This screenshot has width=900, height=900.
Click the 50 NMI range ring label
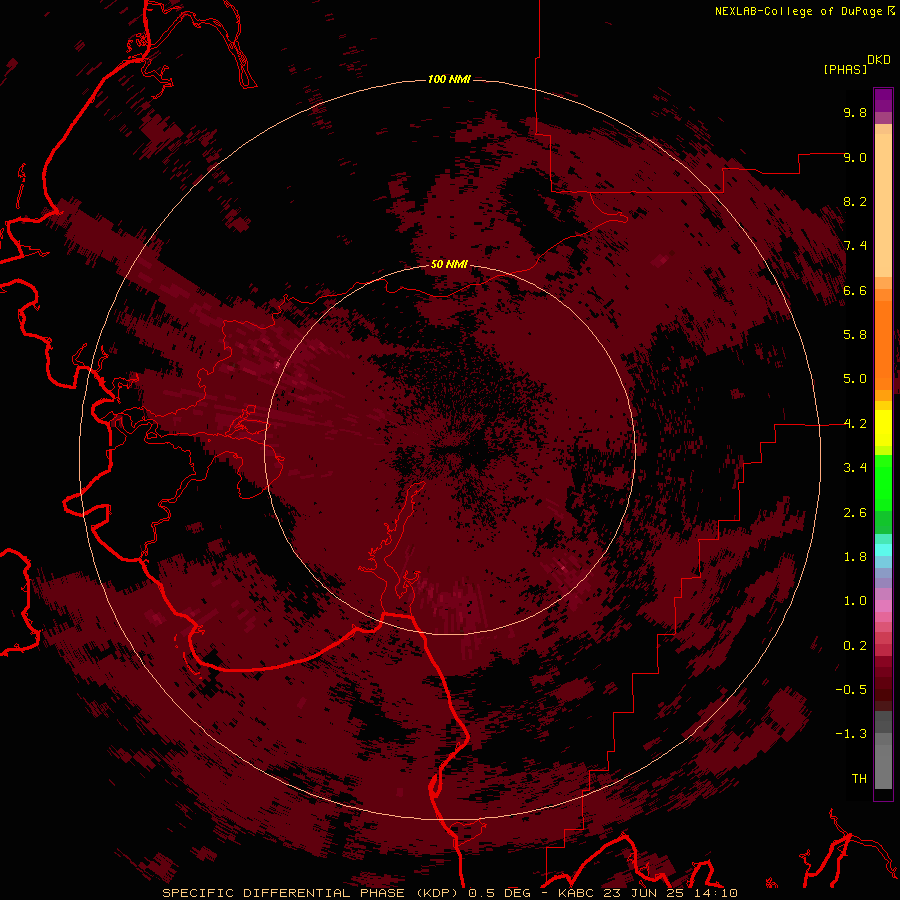(x=449, y=264)
